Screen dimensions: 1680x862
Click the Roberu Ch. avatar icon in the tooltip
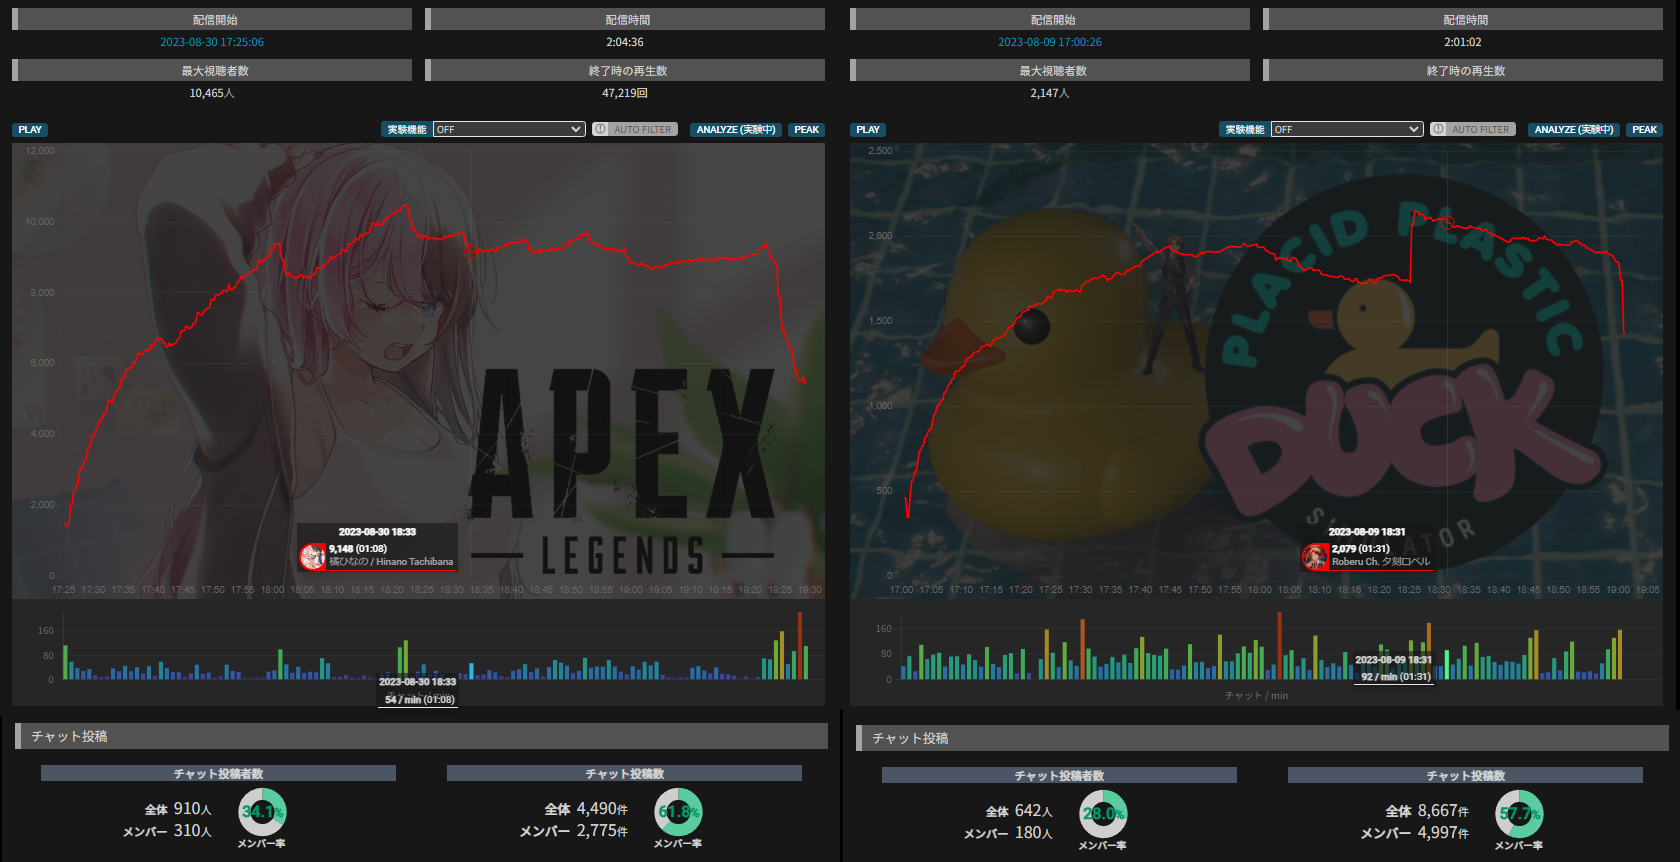coord(1315,556)
